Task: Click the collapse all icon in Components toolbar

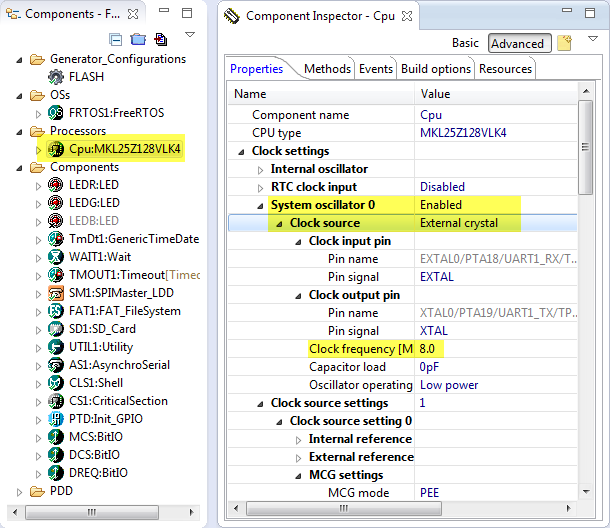Action: (x=116, y=40)
